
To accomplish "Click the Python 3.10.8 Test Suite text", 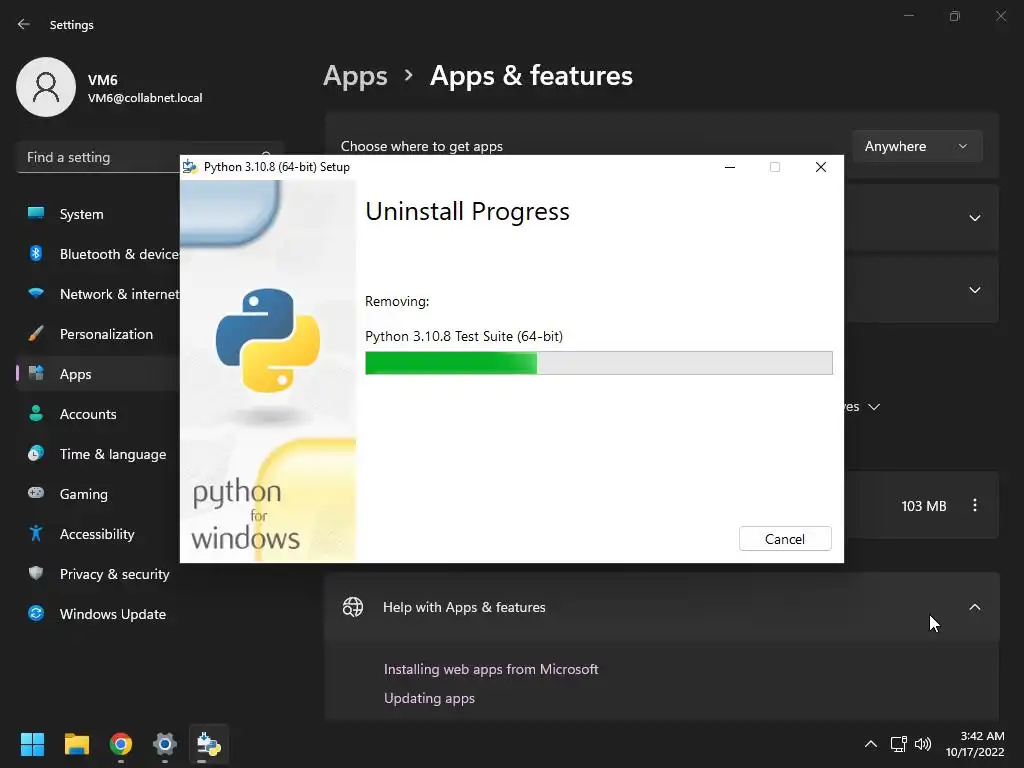I will 464,336.
